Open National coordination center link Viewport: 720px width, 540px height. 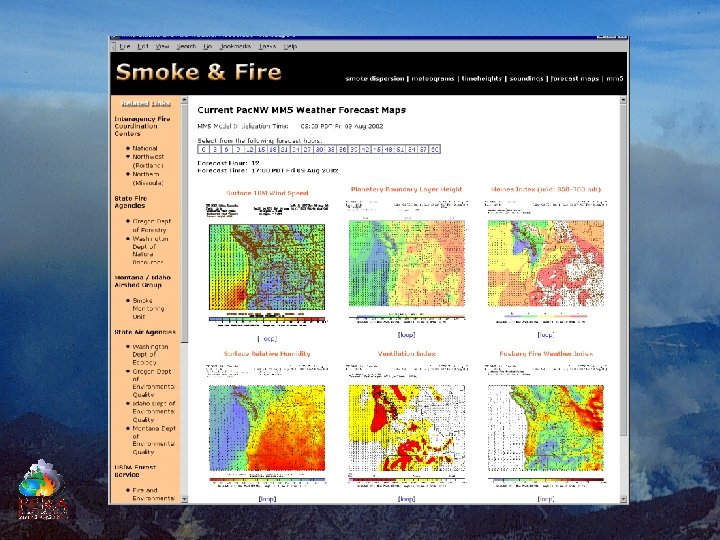click(145, 148)
